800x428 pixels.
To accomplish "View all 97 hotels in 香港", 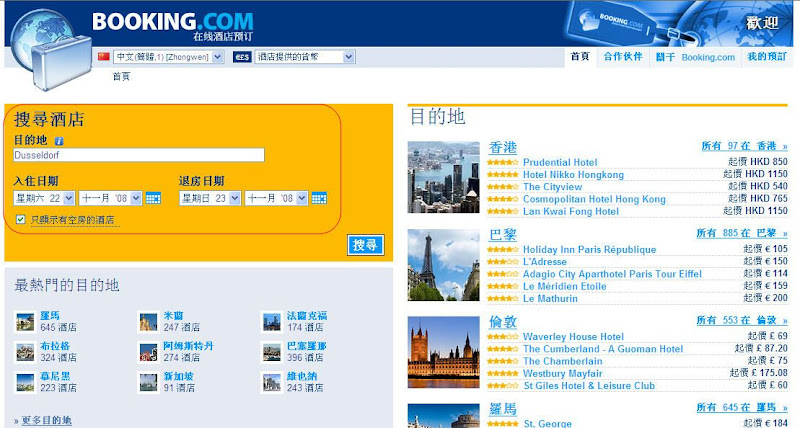I will (x=744, y=146).
